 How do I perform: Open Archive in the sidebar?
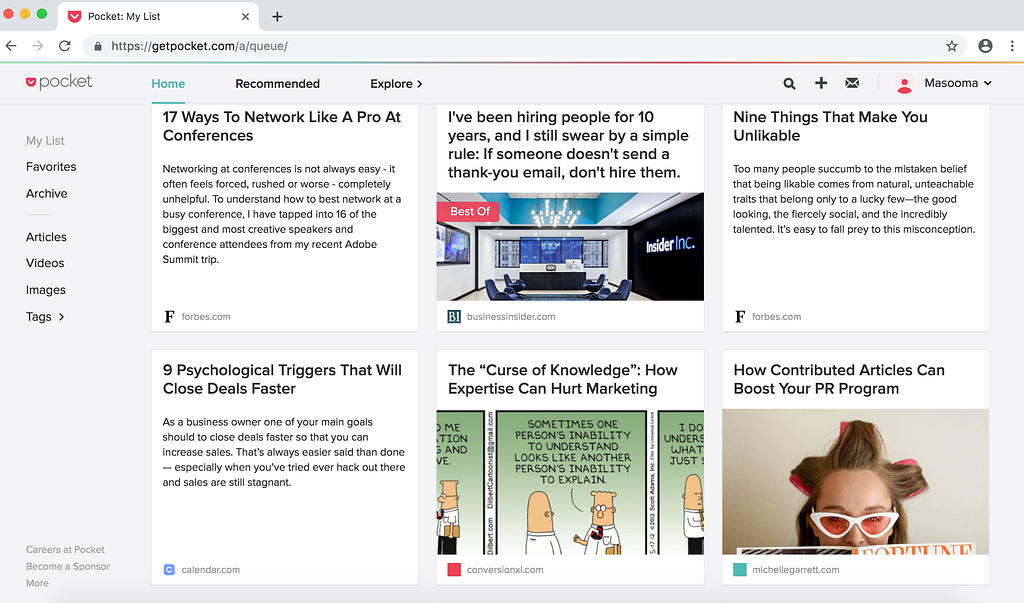(46, 193)
